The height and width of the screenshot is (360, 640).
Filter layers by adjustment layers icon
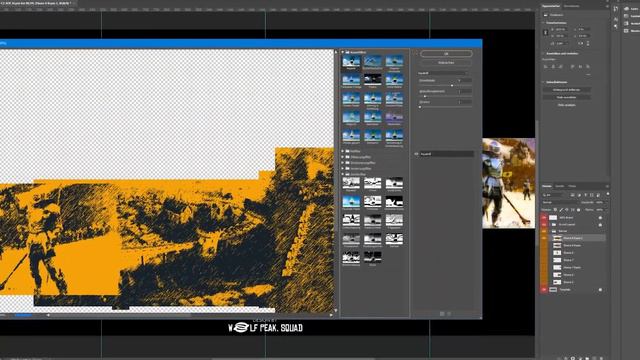tap(579, 195)
